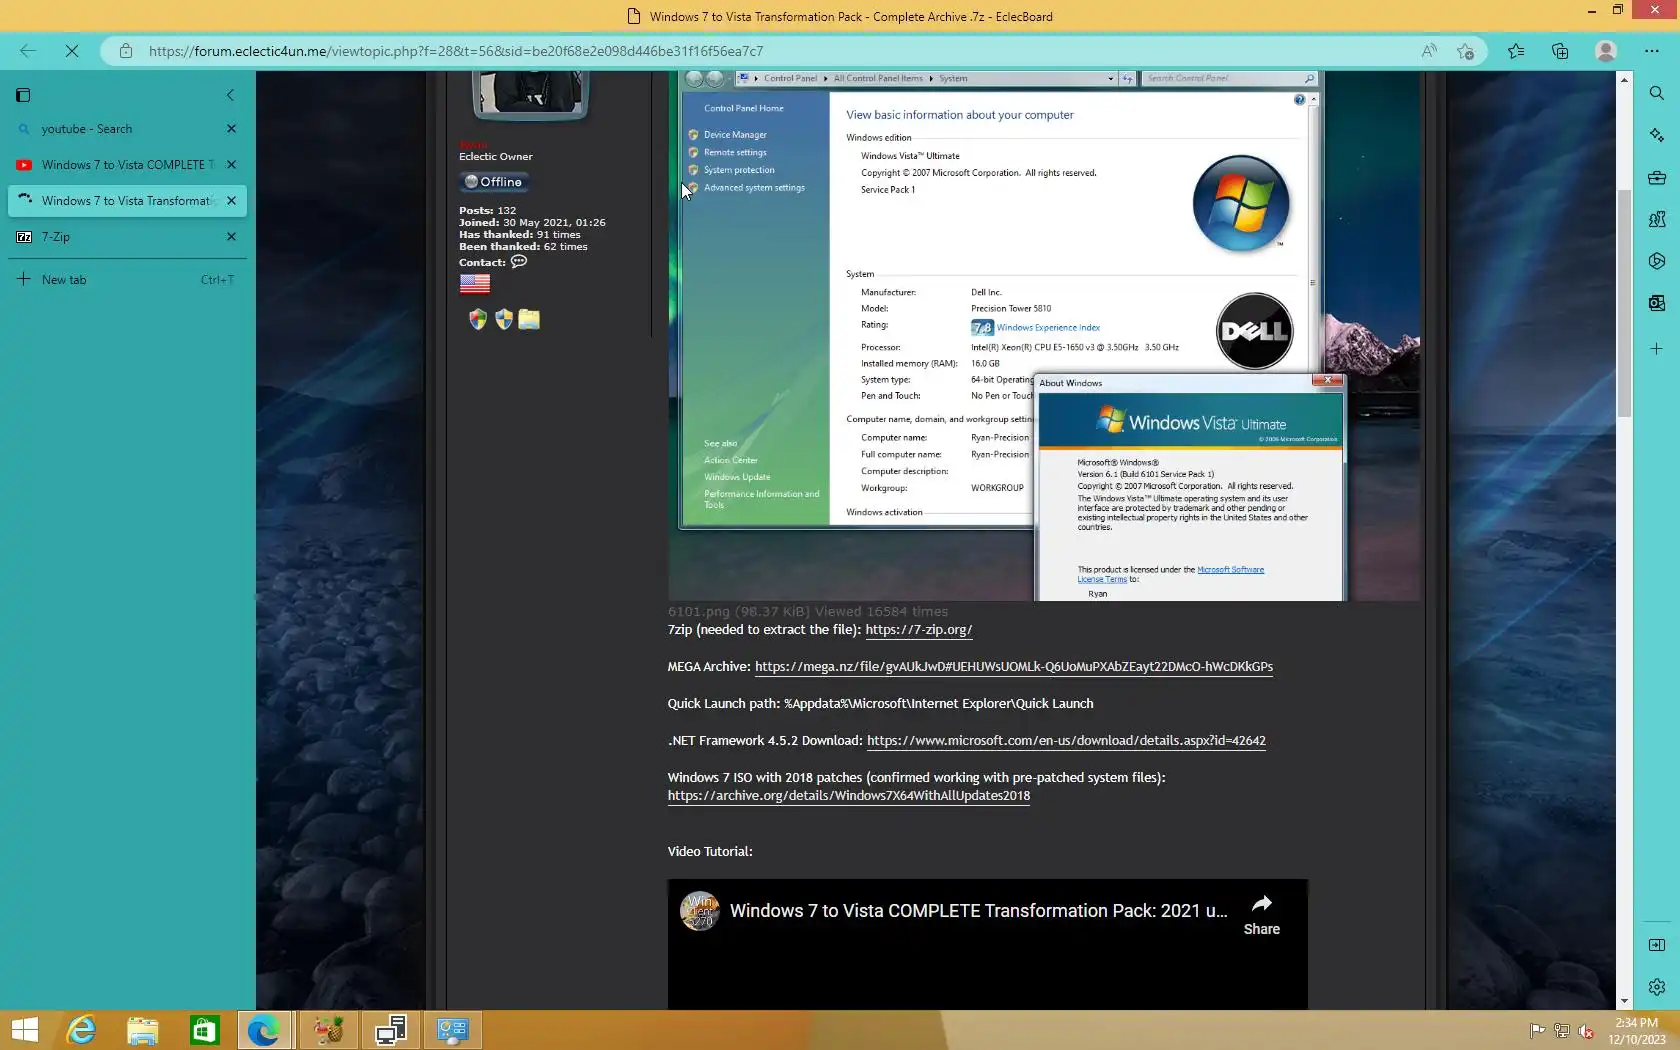This screenshot has height=1050, width=1680.
Task: Click the Share button on the video
Action: [x=1262, y=914]
